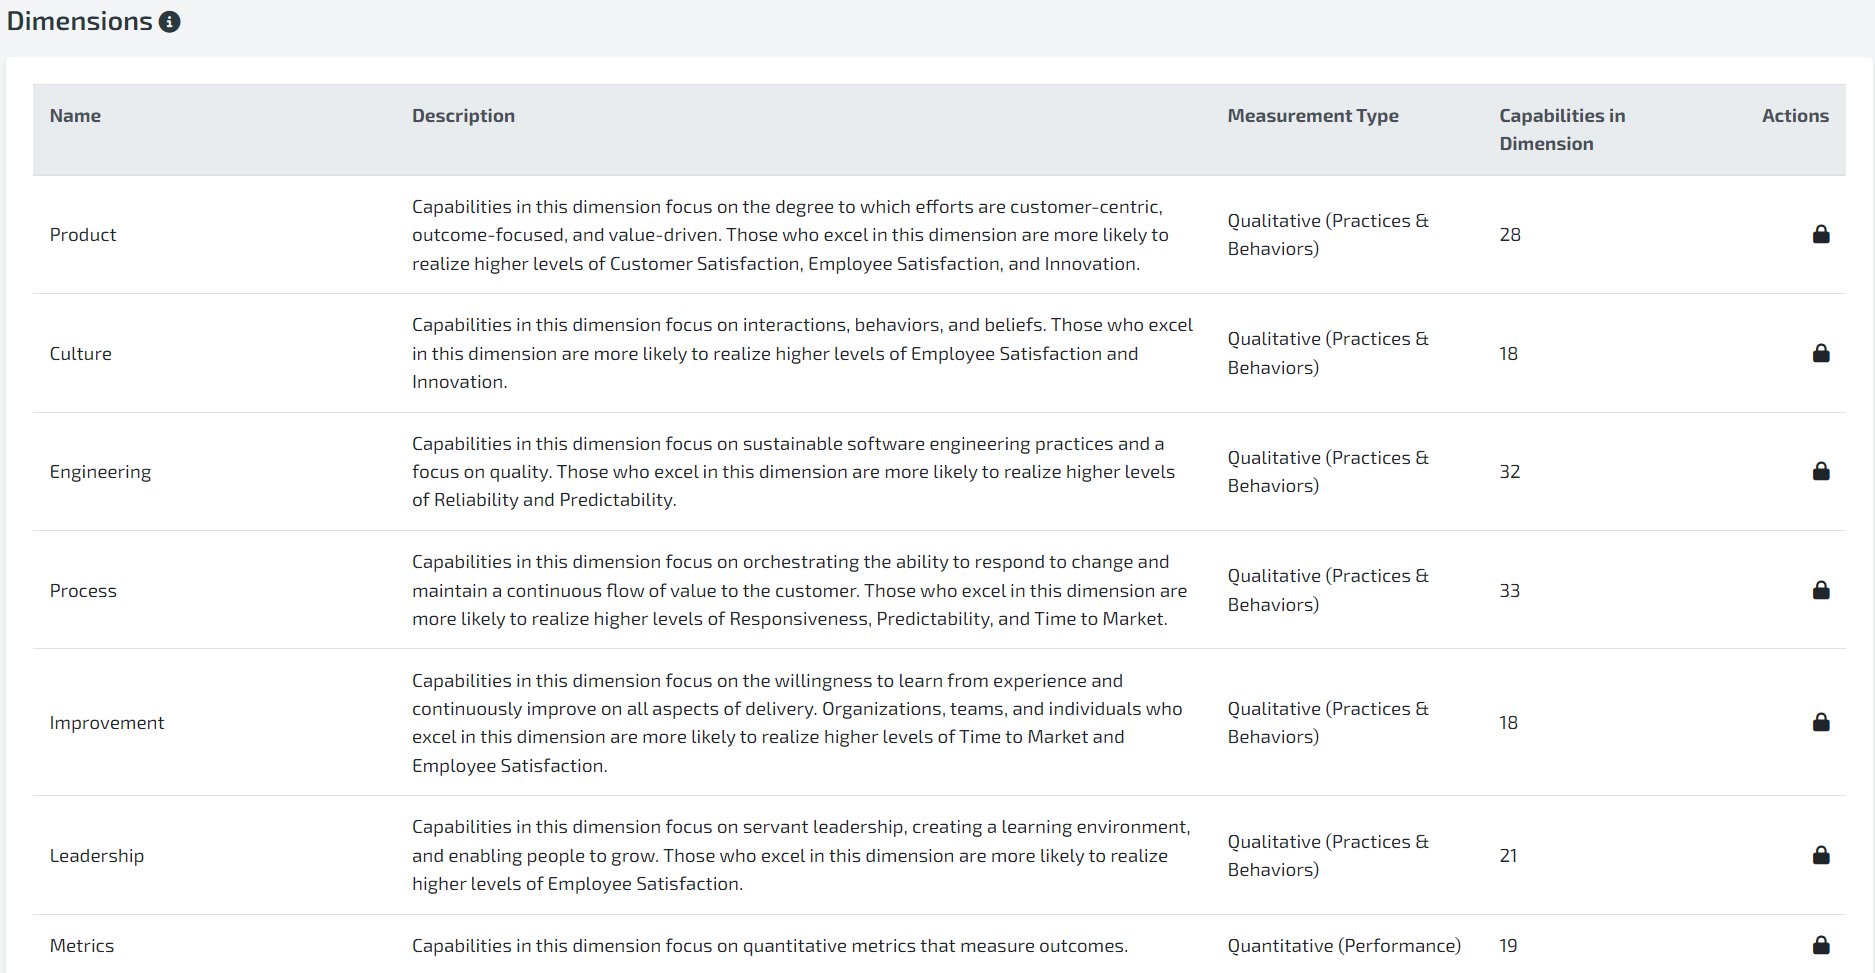Click the Leadership description about servant leadership

[801, 855]
